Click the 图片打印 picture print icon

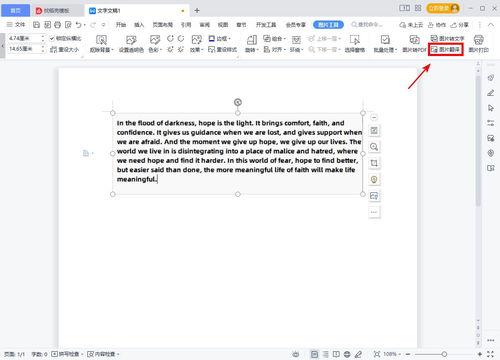click(x=479, y=44)
